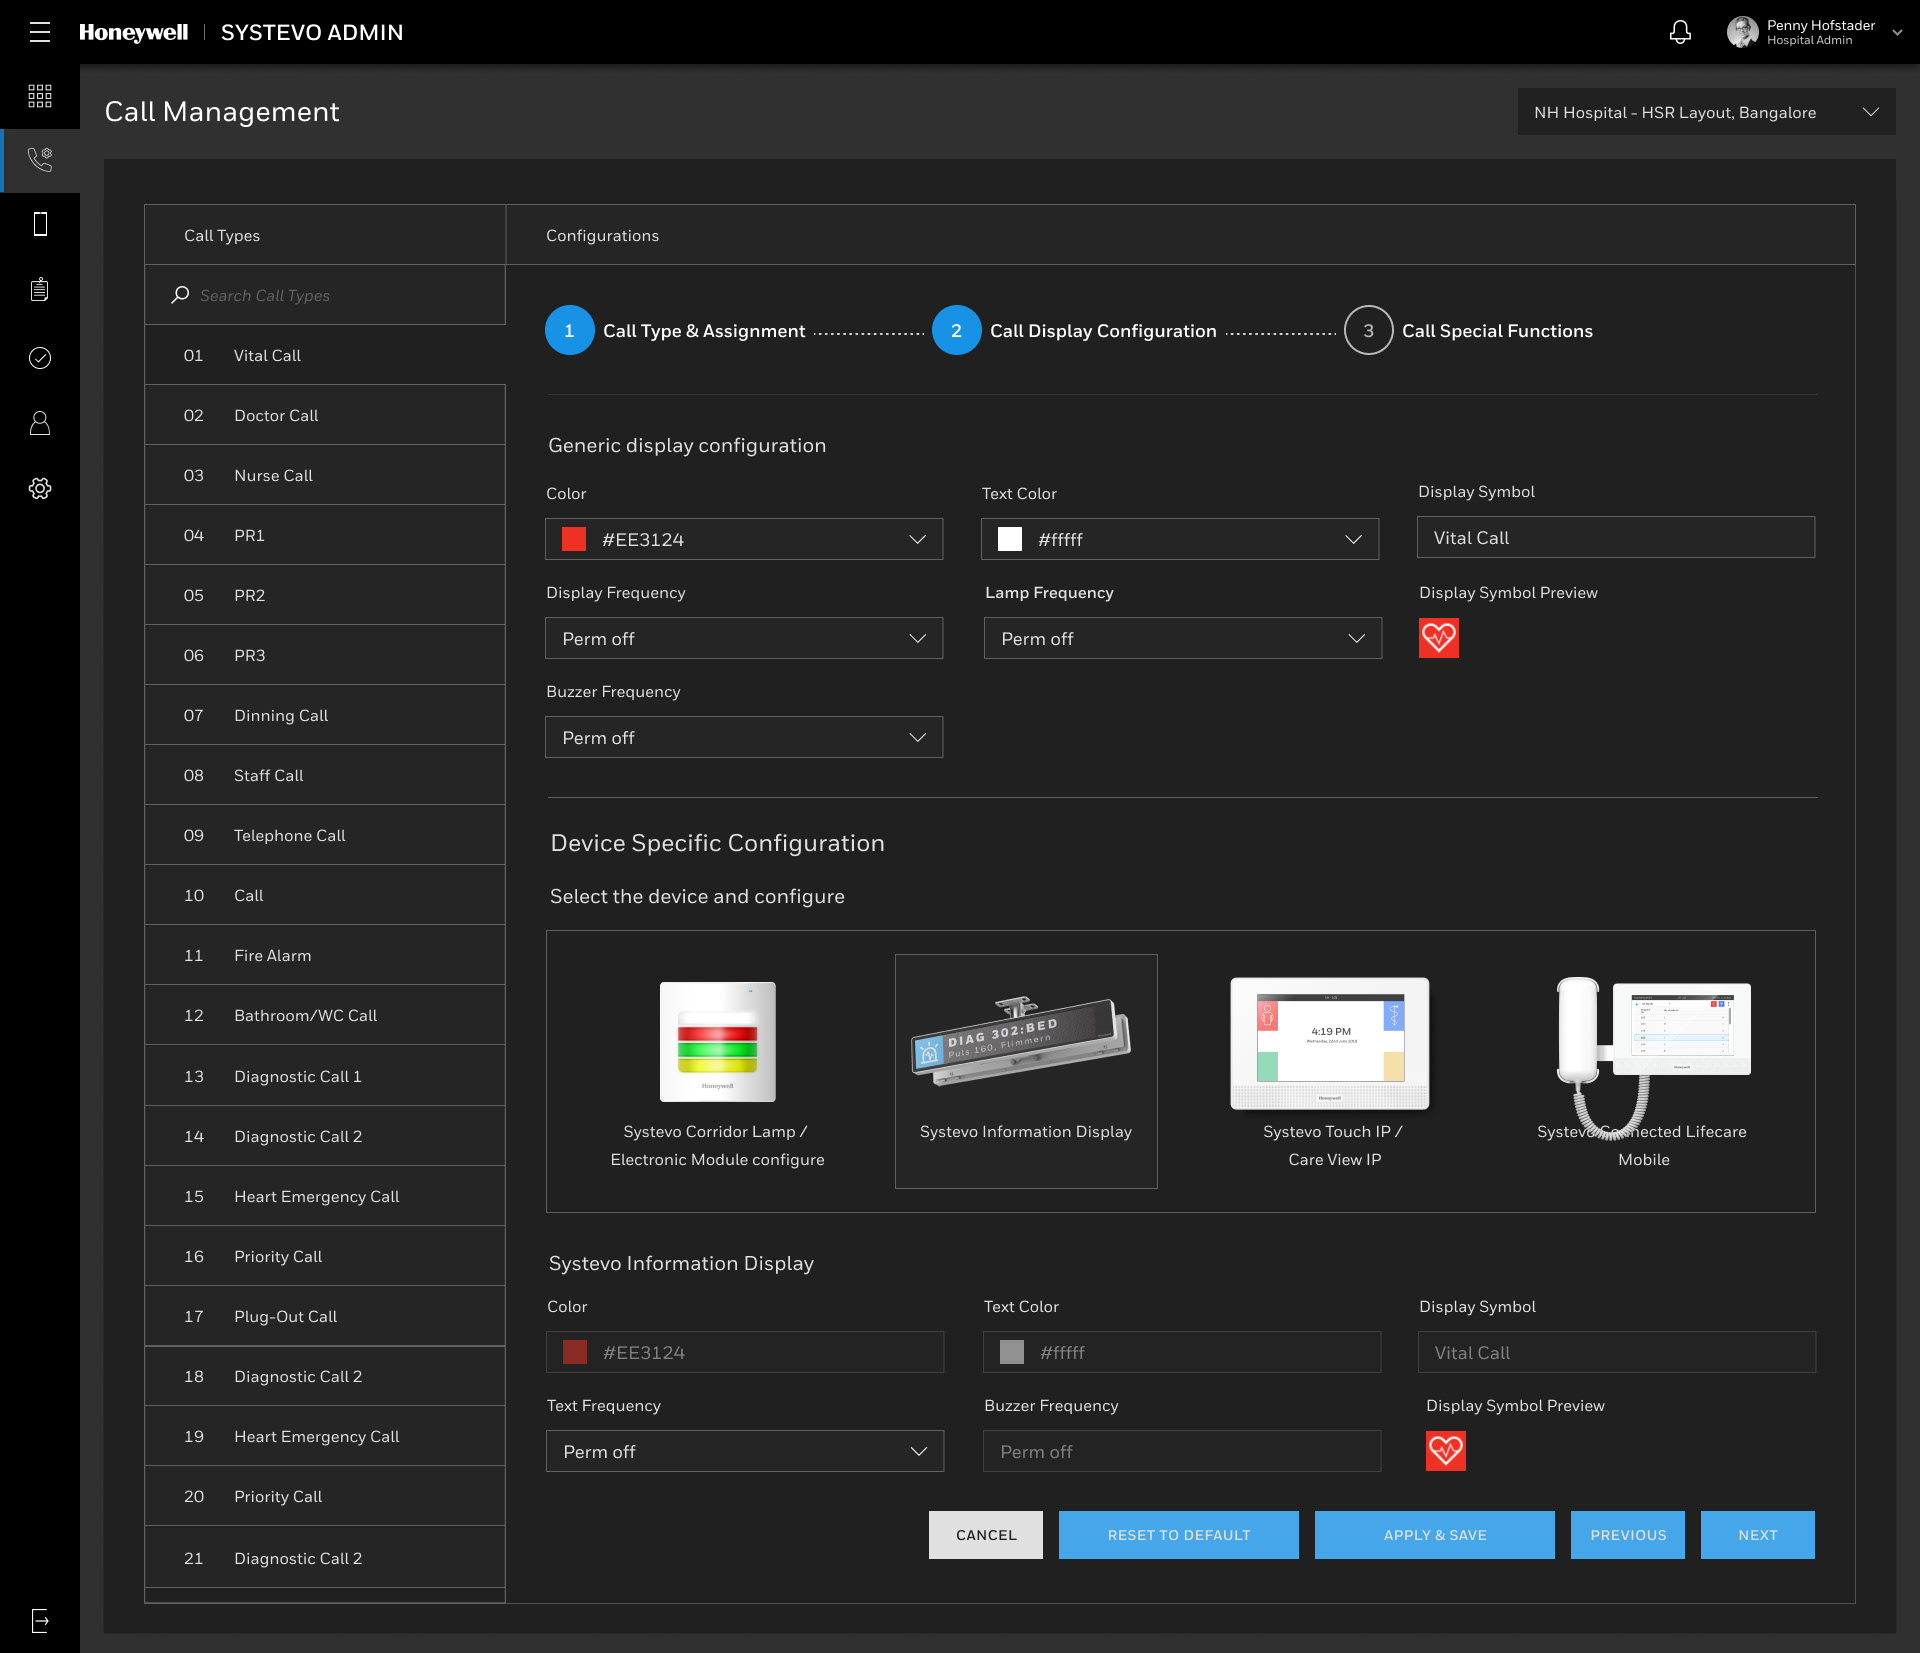Open the apps grid sidebar icon

40,96
